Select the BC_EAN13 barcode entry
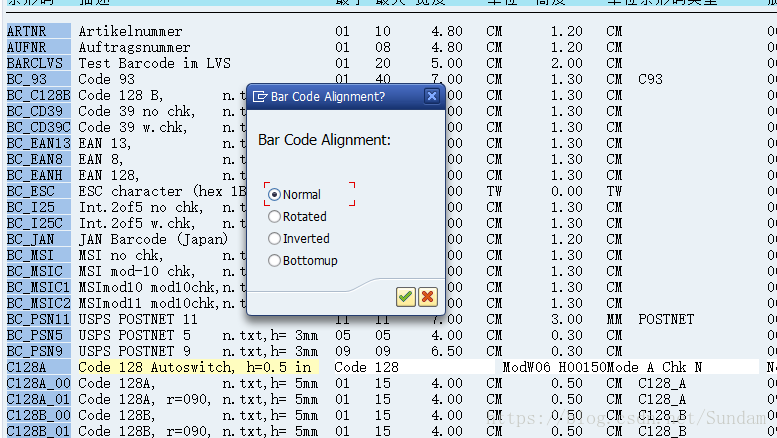This screenshot has height=438, width=777. coord(39,143)
